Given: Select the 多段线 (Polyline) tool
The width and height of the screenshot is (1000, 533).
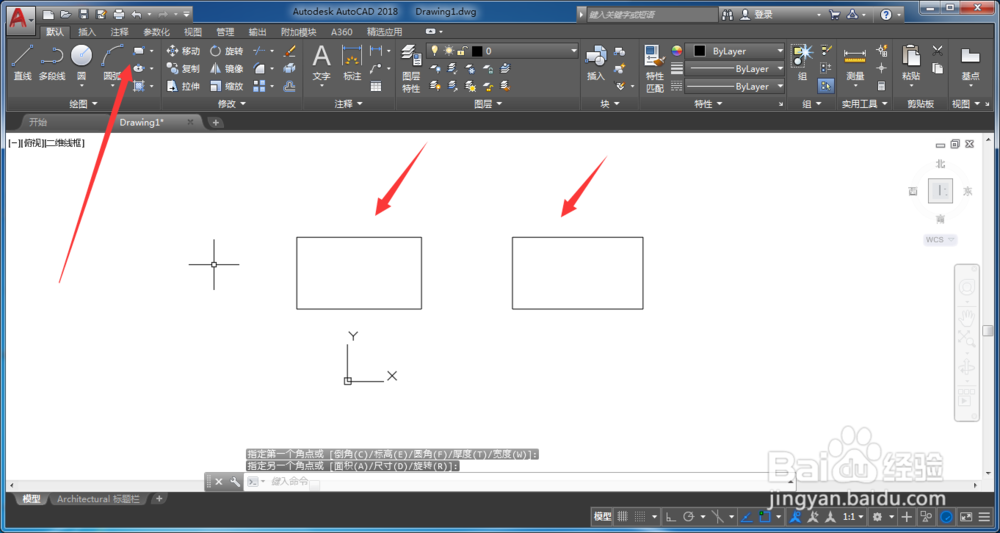Looking at the screenshot, I should tap(52, 62).
